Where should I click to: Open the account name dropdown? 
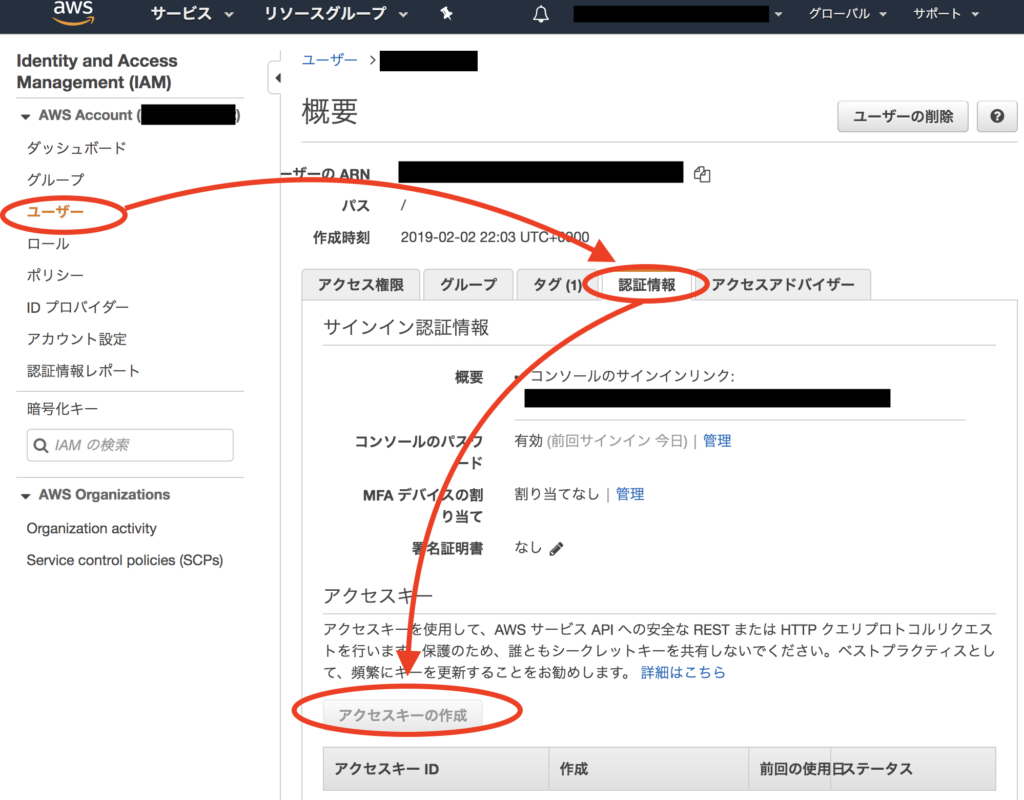[678, 14]
